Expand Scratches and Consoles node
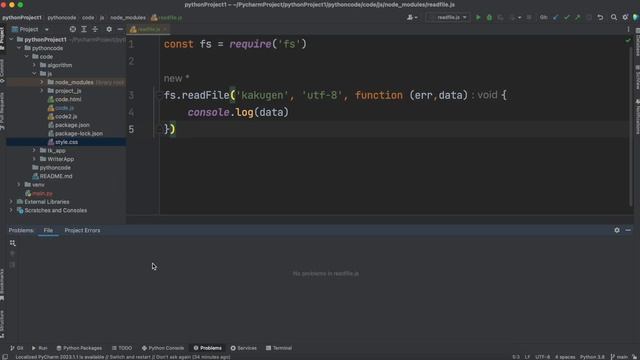 coord(11,211)
